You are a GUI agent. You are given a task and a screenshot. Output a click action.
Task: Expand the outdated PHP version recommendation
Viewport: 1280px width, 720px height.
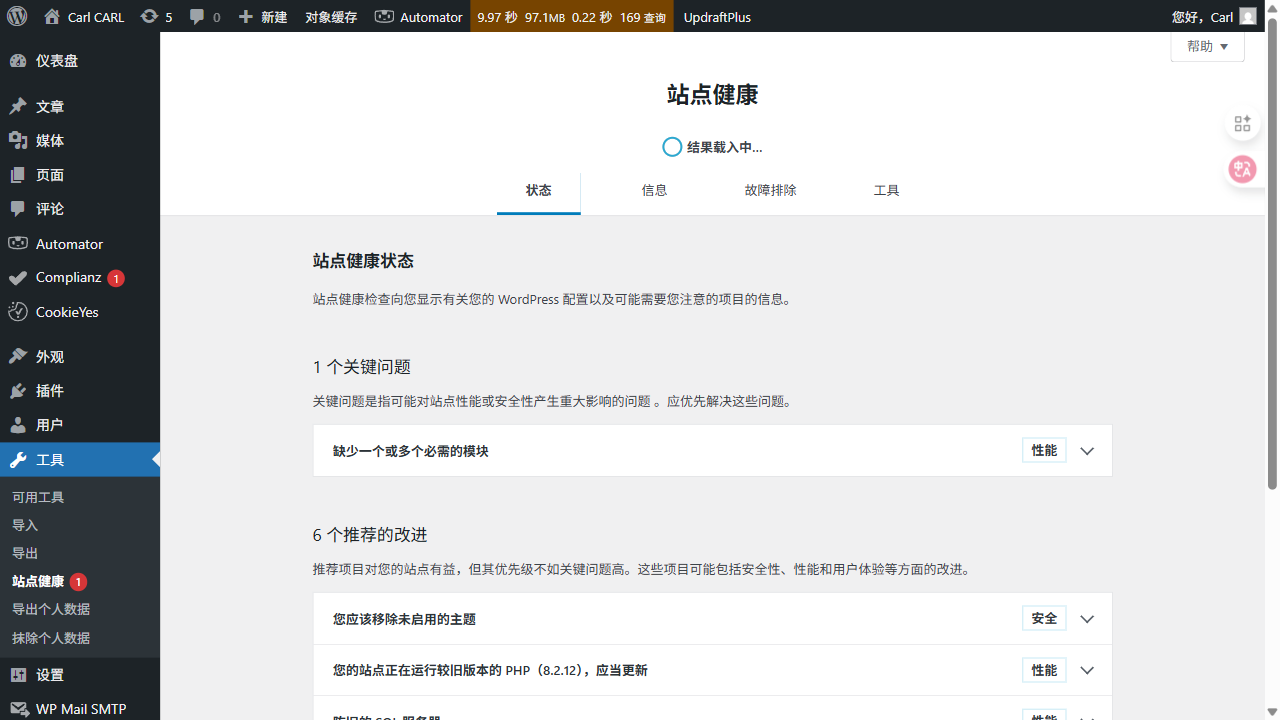tap(1086, 670)
